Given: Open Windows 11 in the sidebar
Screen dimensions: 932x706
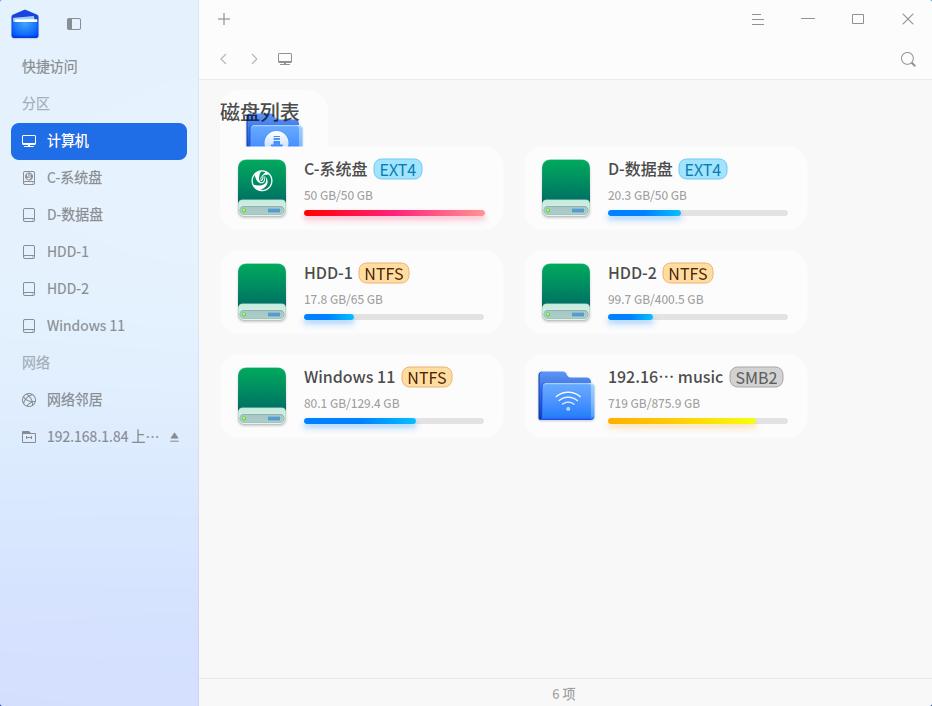Looking at the screenshot, I should pos(99,326).
